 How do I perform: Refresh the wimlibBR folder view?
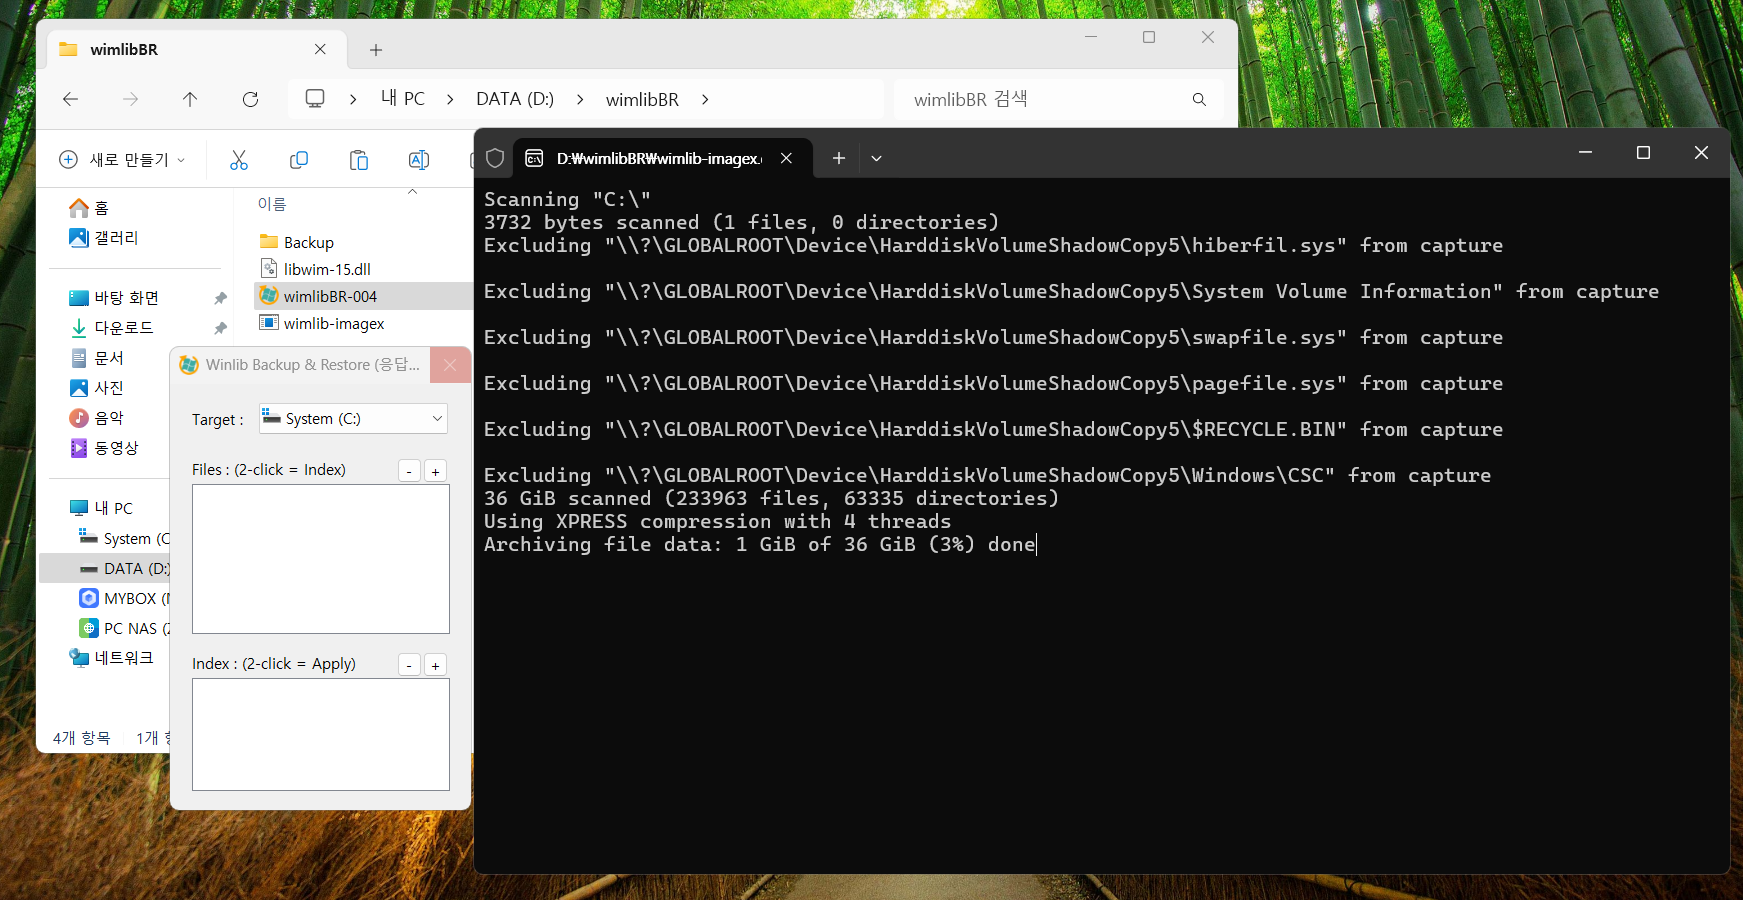pos(250,99)
